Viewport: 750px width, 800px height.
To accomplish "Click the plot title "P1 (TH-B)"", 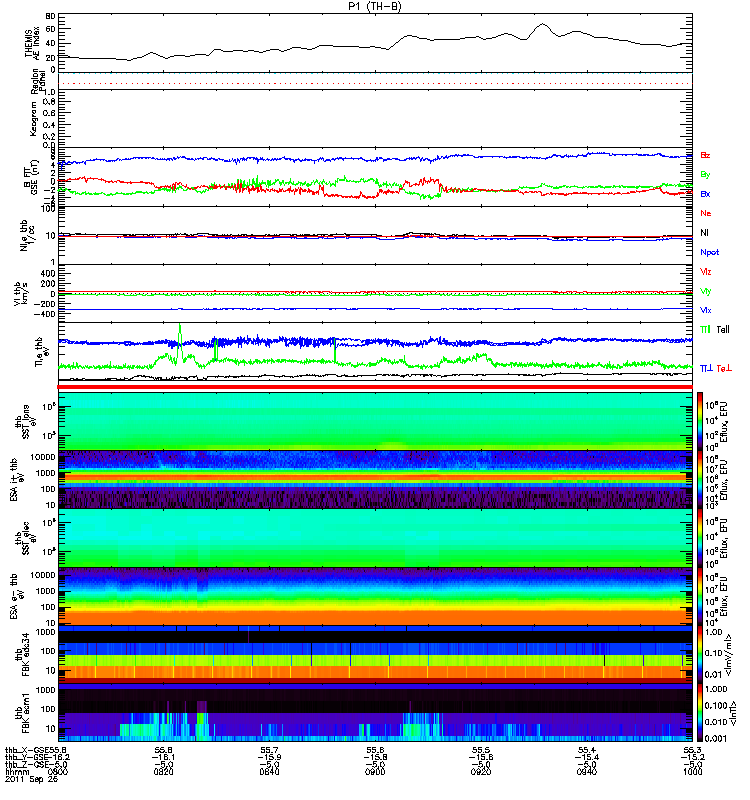I will [374, 6].
